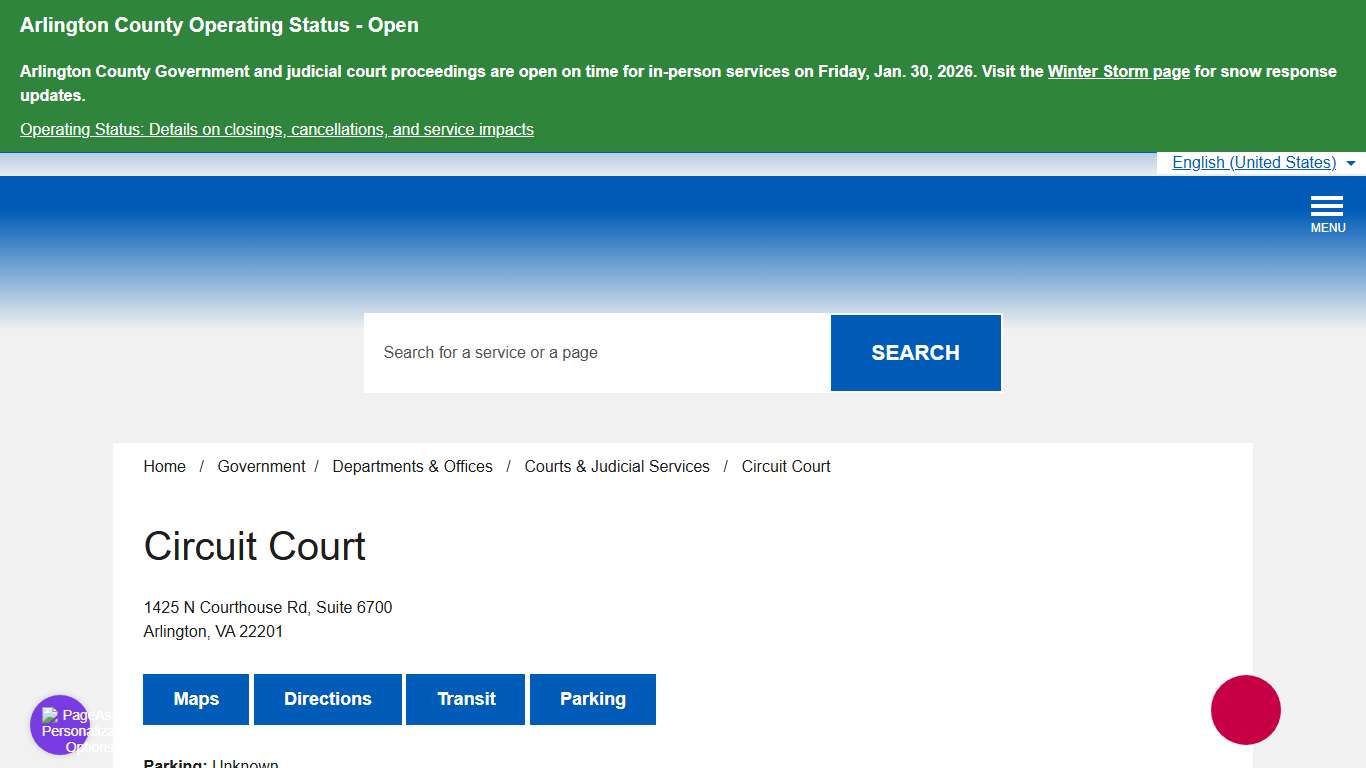The width and height of the screenshot is (1366, 768).
Task: Open Government breadcrumb link
Action: point(261,466)
